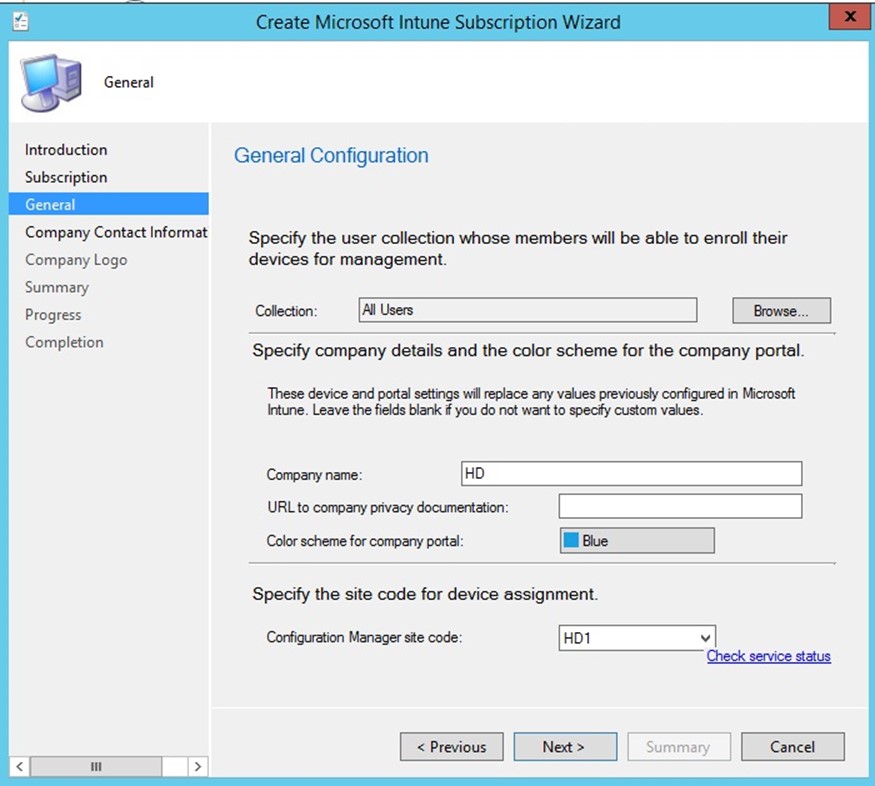Viewport: 875px width, 786px height.
Task: Click the Next button
Action: coord(565,746)
